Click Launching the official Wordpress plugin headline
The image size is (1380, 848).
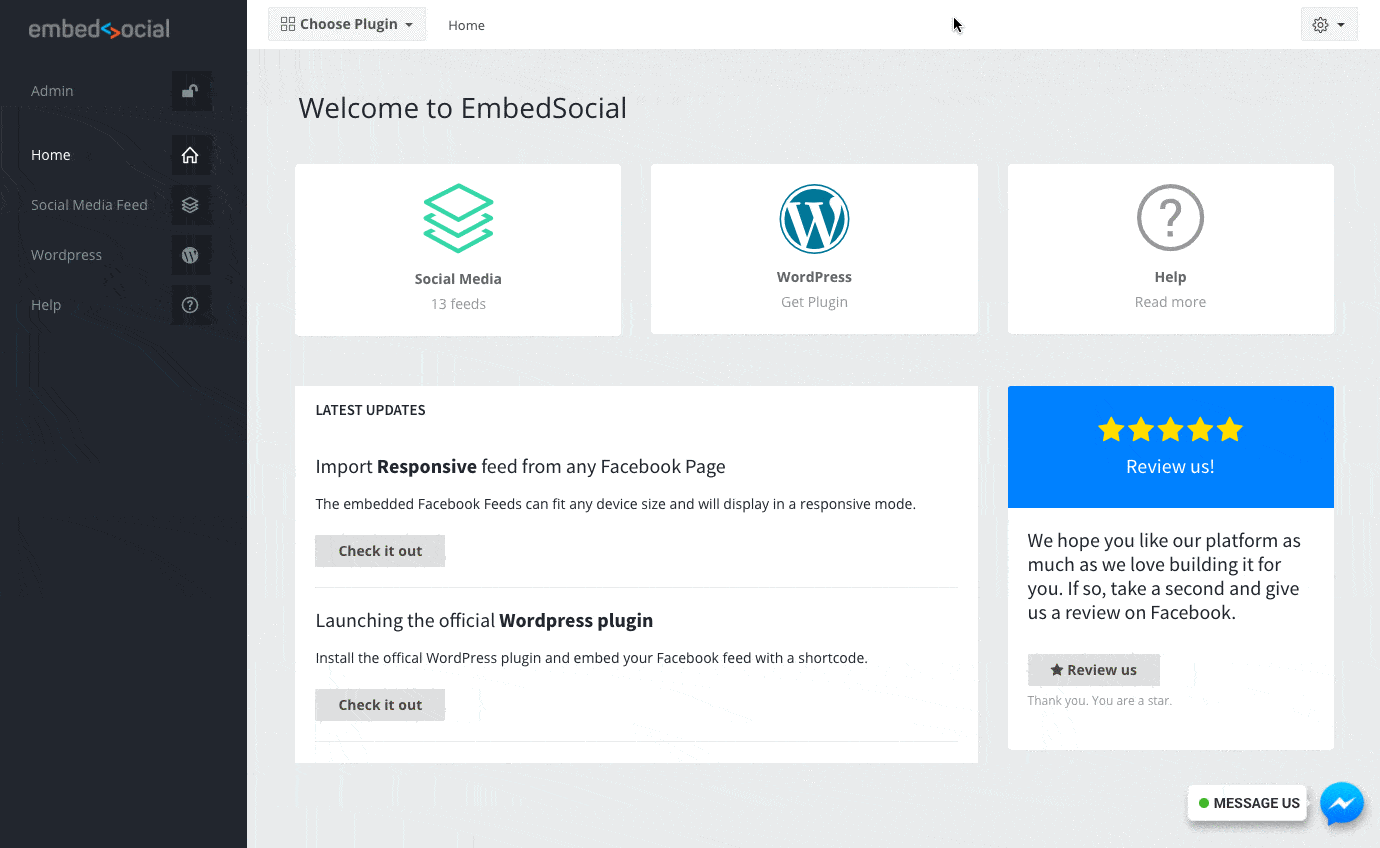tap(484, 621)
